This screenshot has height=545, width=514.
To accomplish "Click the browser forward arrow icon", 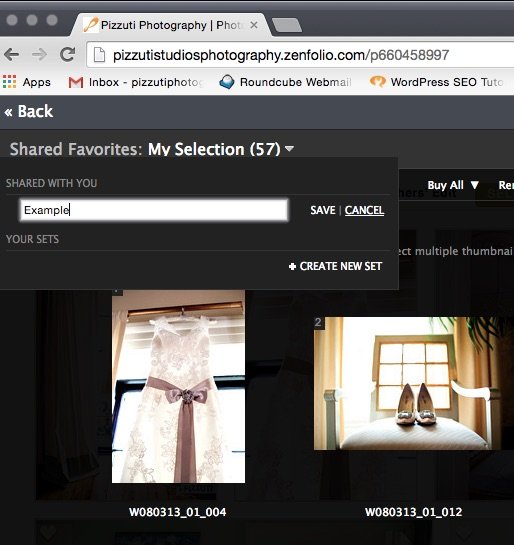I will point(39,55).
